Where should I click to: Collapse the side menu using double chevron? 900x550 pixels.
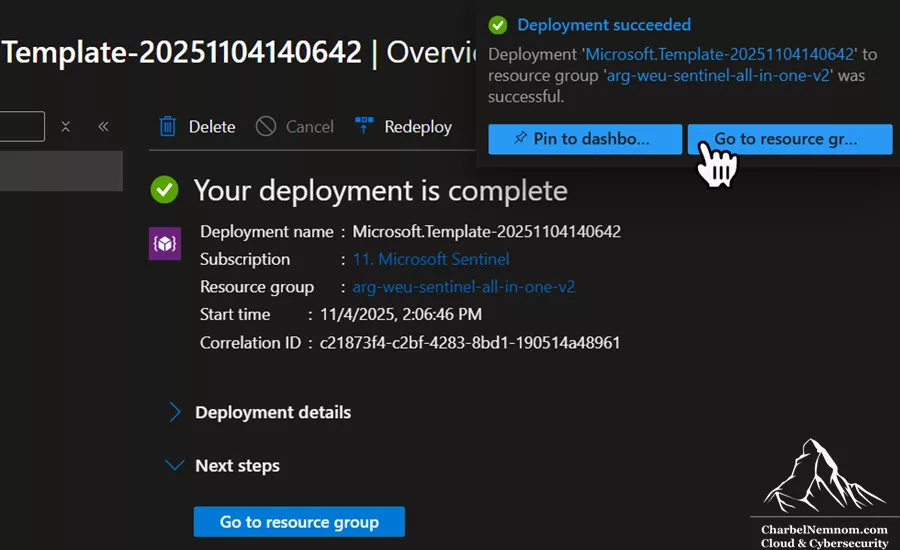(103, 126)
